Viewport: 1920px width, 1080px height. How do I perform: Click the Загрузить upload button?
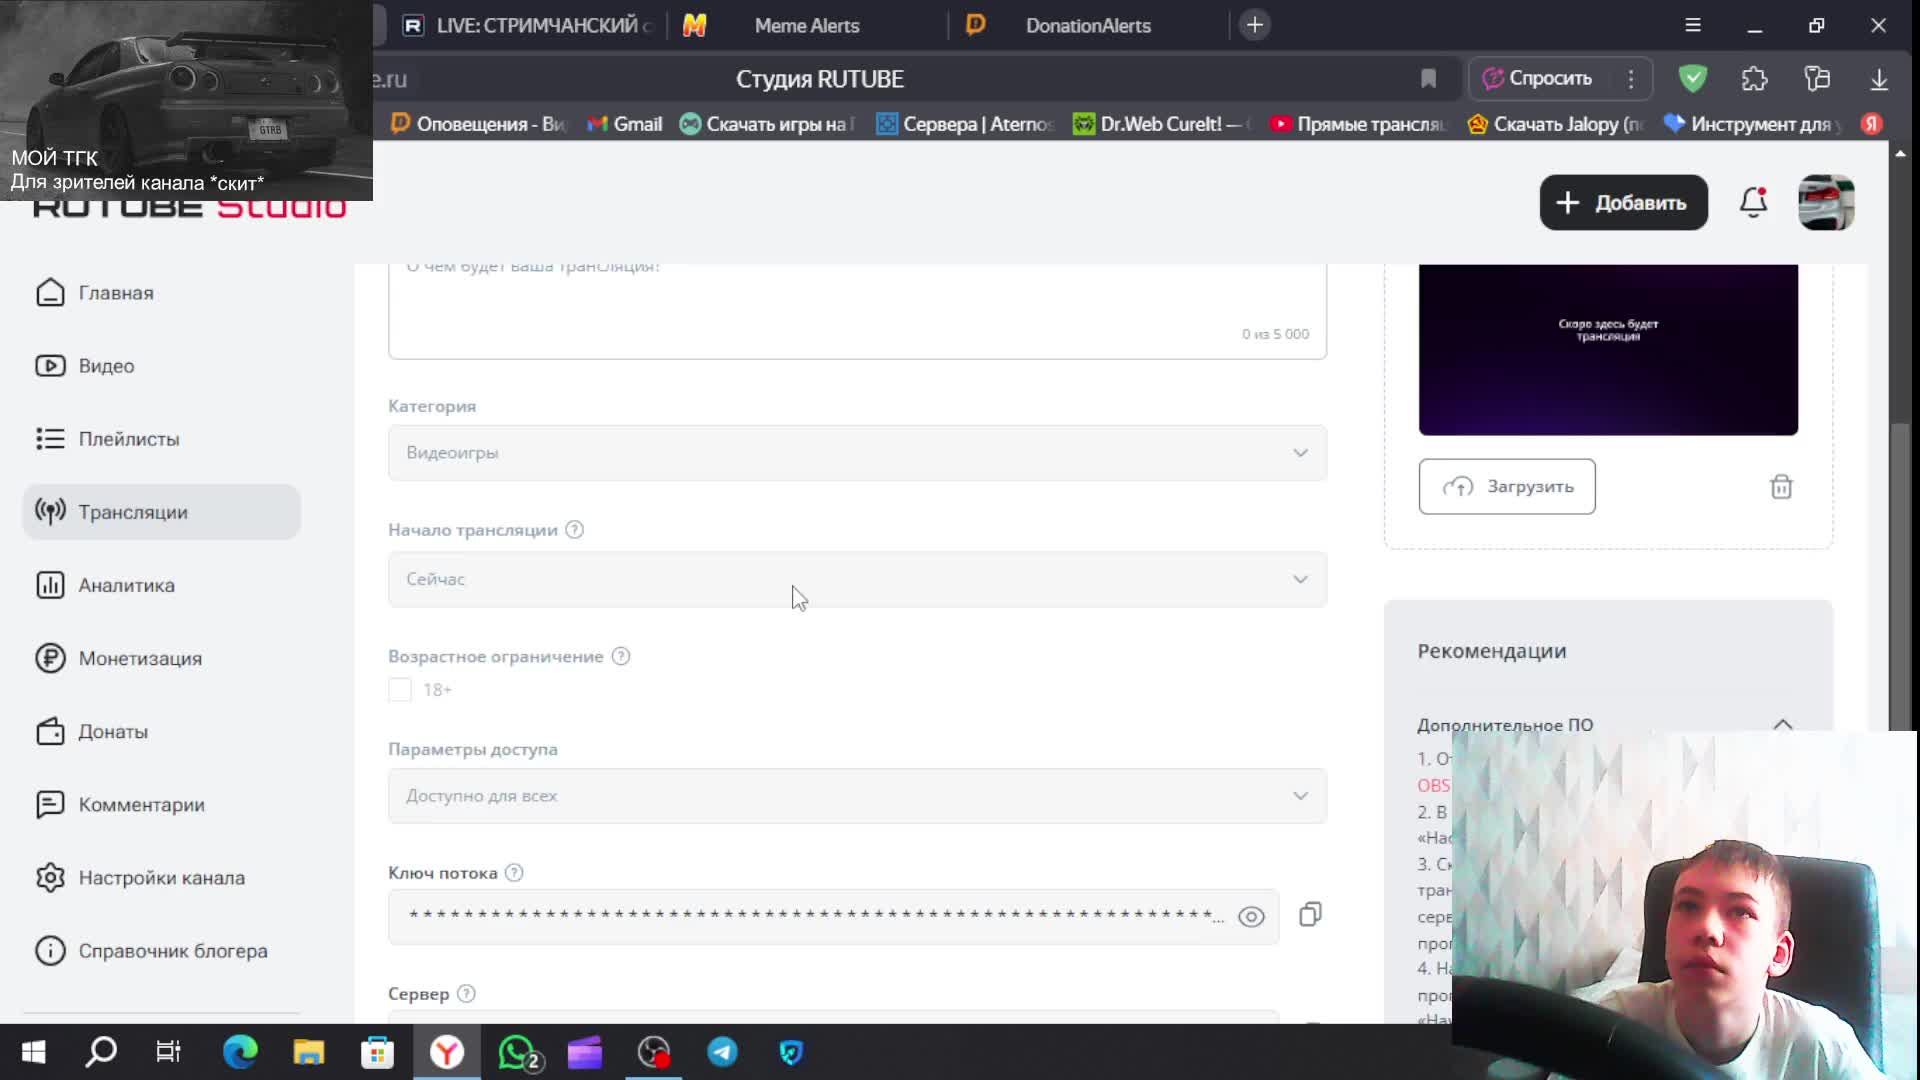coord(1506,487)
